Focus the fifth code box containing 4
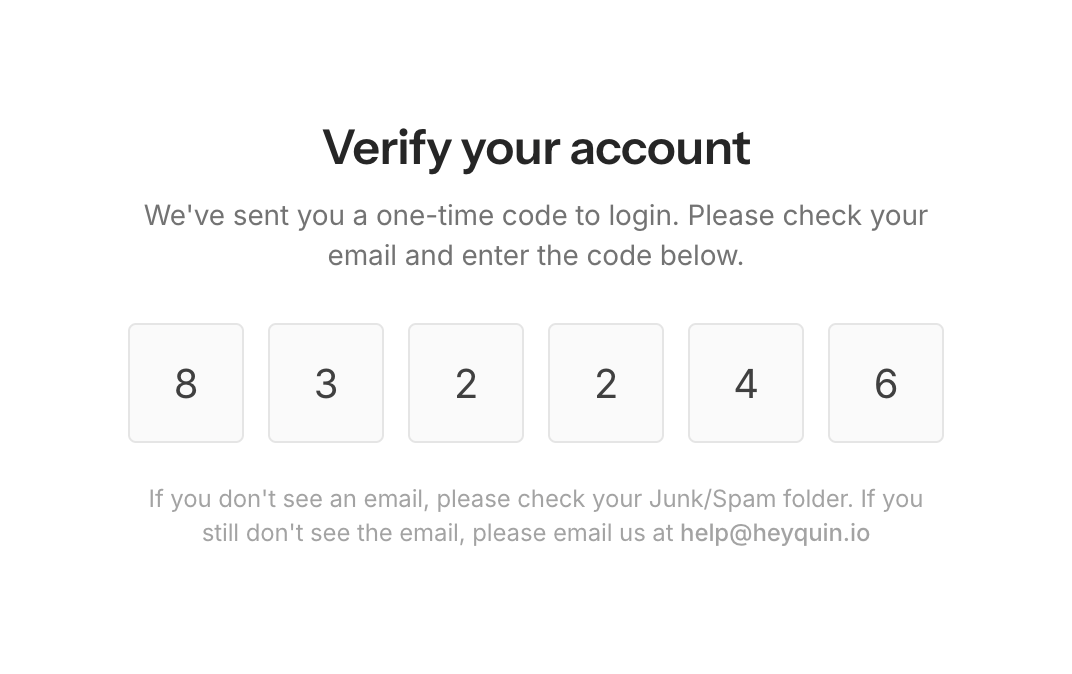Image resolution: width=1072 pixels, height=674 pixels. point(746,383)
